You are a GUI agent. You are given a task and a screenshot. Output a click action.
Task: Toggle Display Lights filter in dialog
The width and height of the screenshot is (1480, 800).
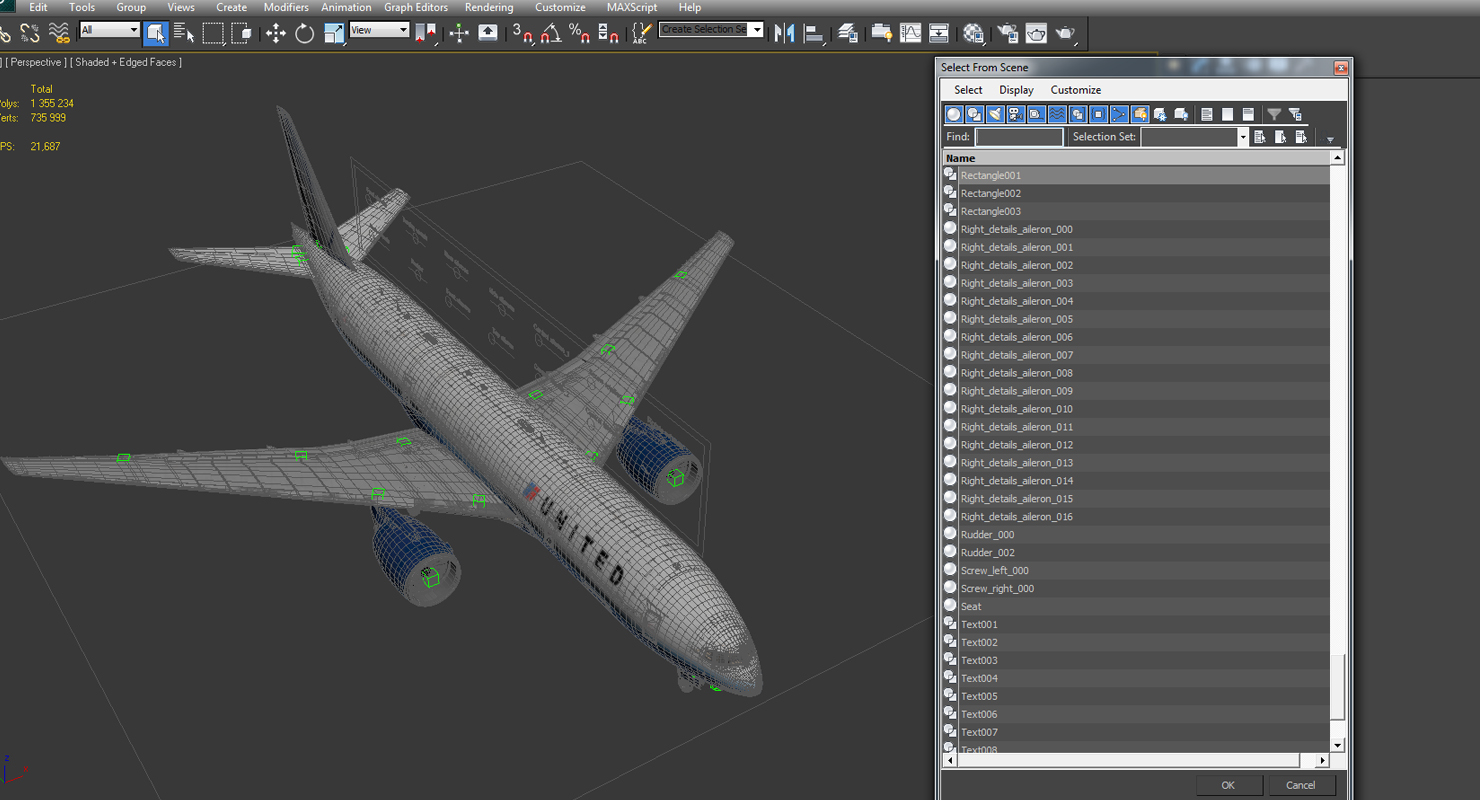pyautogui.click(x=995, y=114)
